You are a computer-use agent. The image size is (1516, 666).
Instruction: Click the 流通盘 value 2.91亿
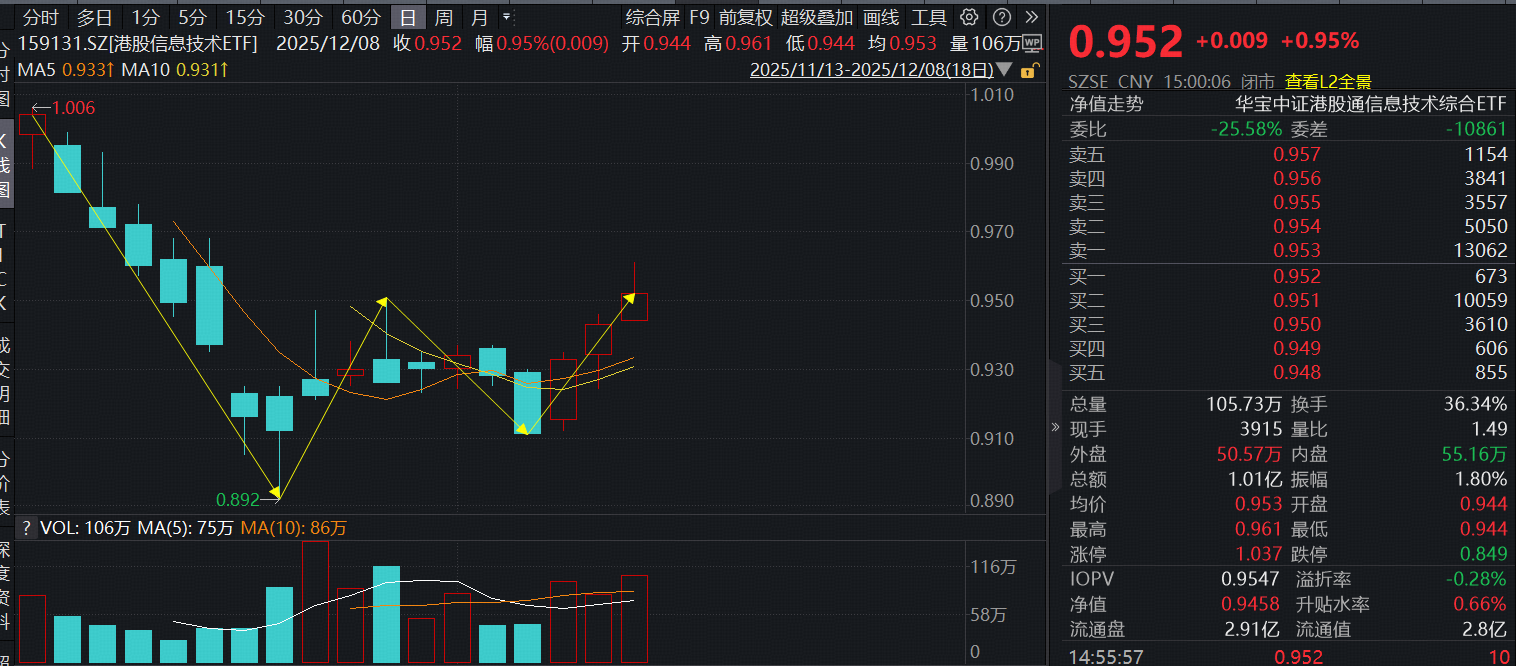[x=1251, y=630]
